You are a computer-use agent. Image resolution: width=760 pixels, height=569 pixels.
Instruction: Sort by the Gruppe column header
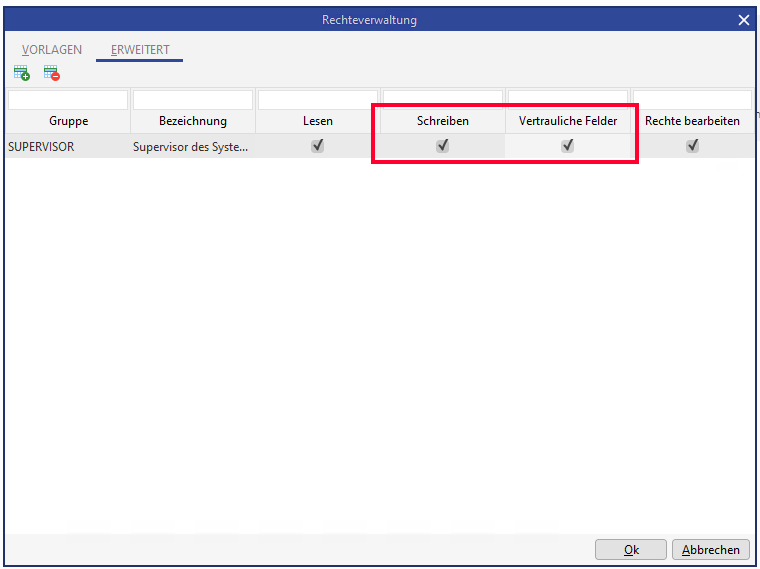click(x=68, y=121)
